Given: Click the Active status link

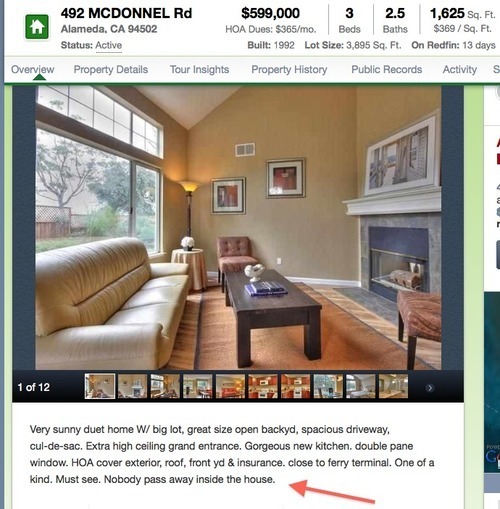Looking at the screenshot, I should 109,45.
